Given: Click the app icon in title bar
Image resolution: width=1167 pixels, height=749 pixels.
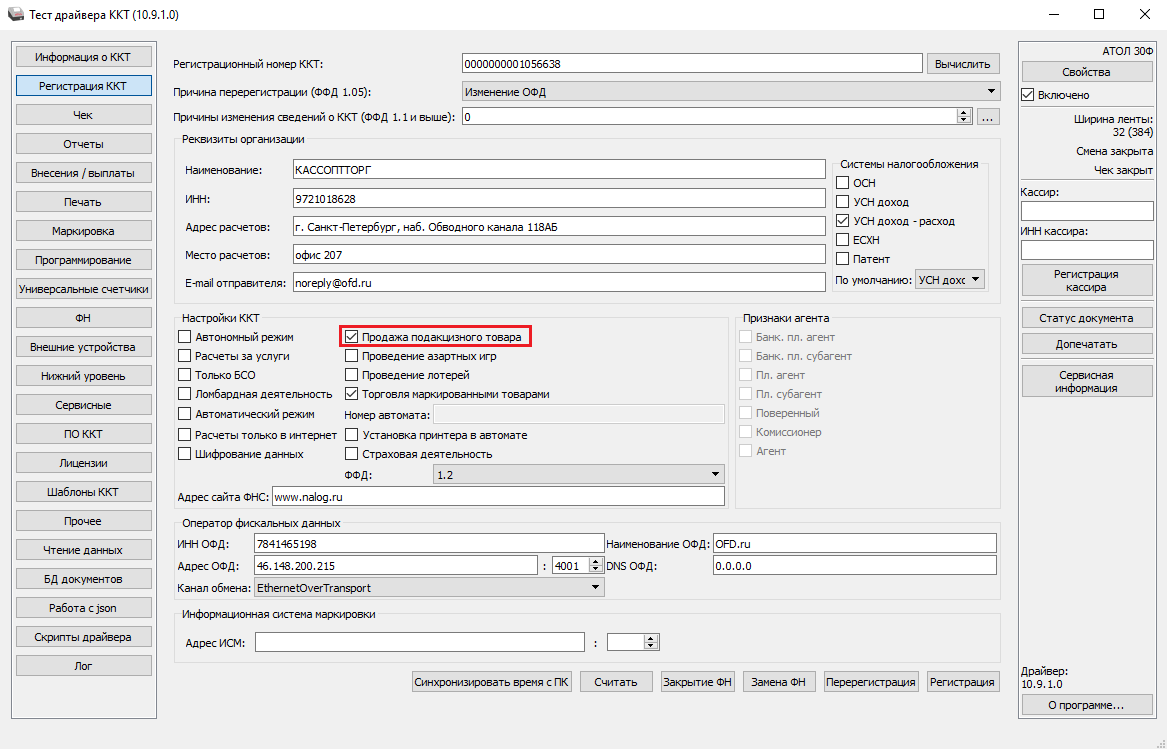Looking at the screenshot, I should pos(14,15).
